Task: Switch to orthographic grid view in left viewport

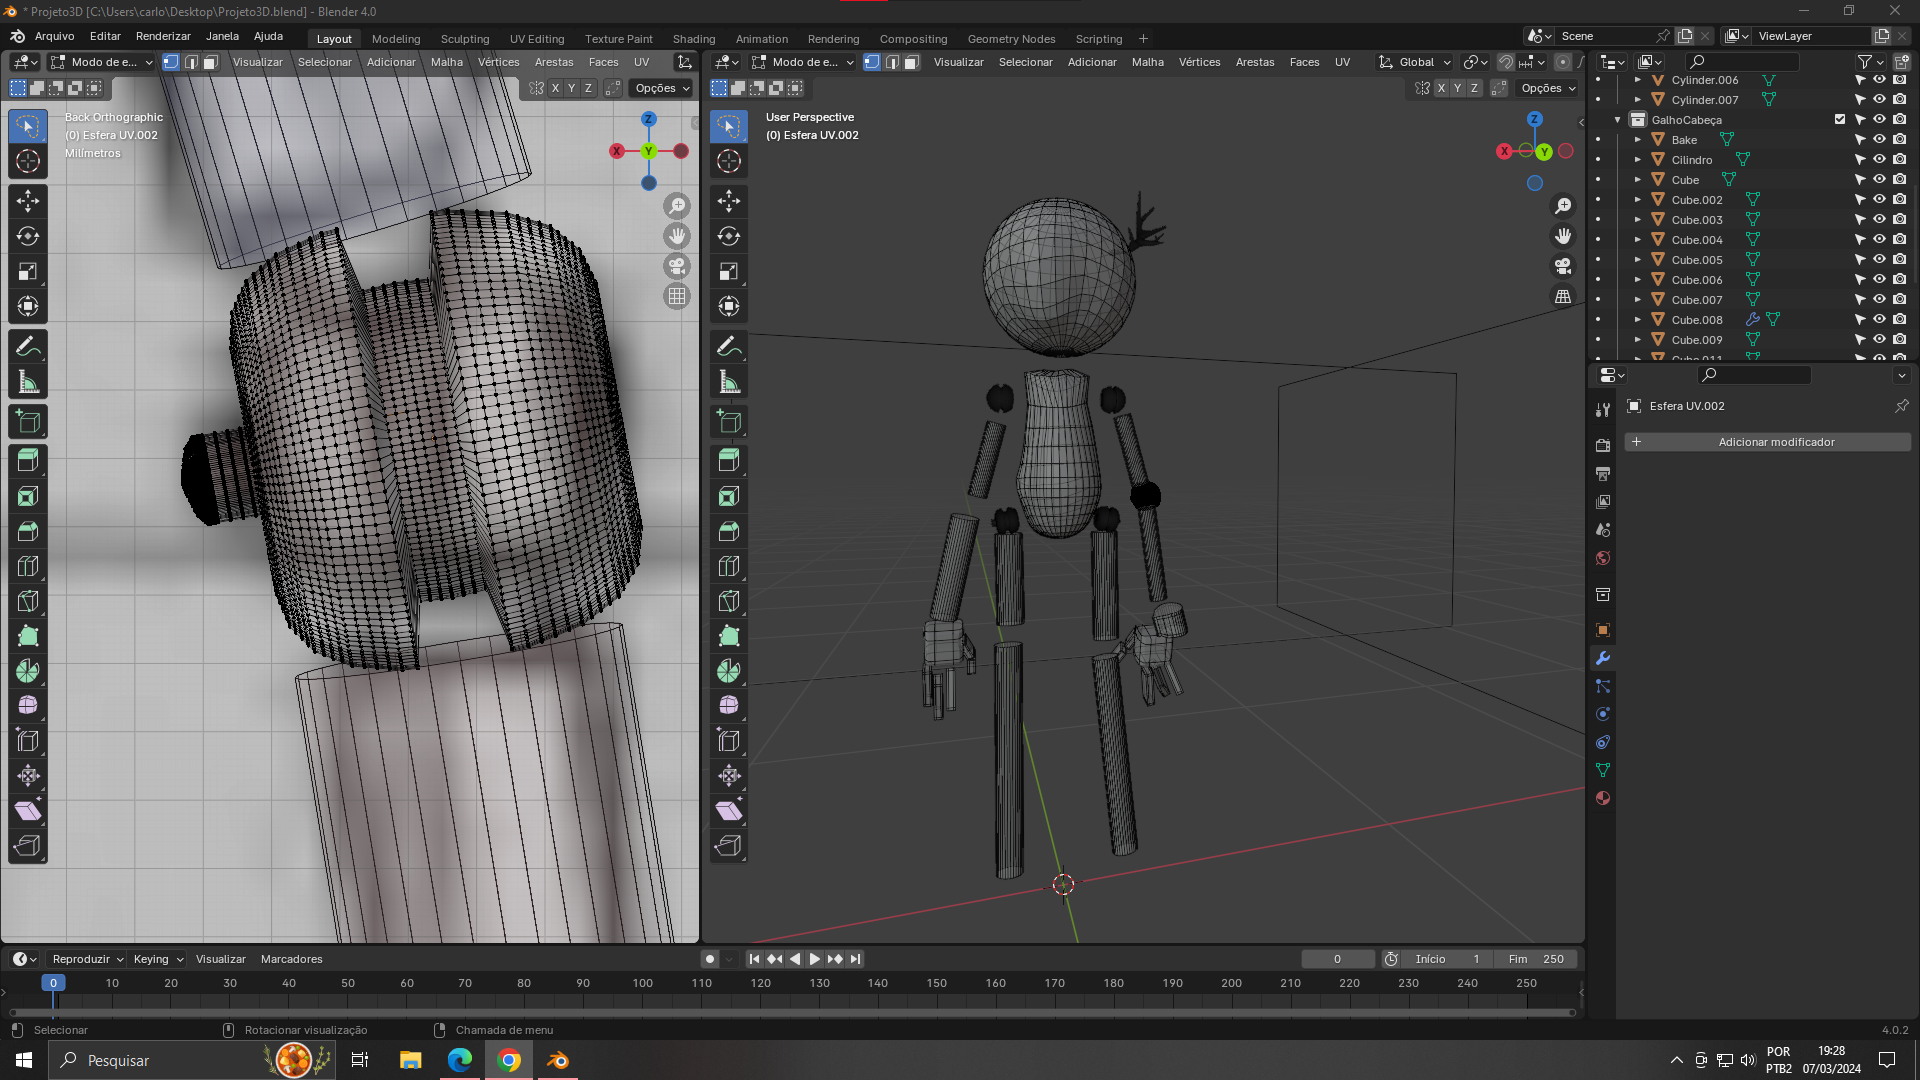Action: [677, 296]
